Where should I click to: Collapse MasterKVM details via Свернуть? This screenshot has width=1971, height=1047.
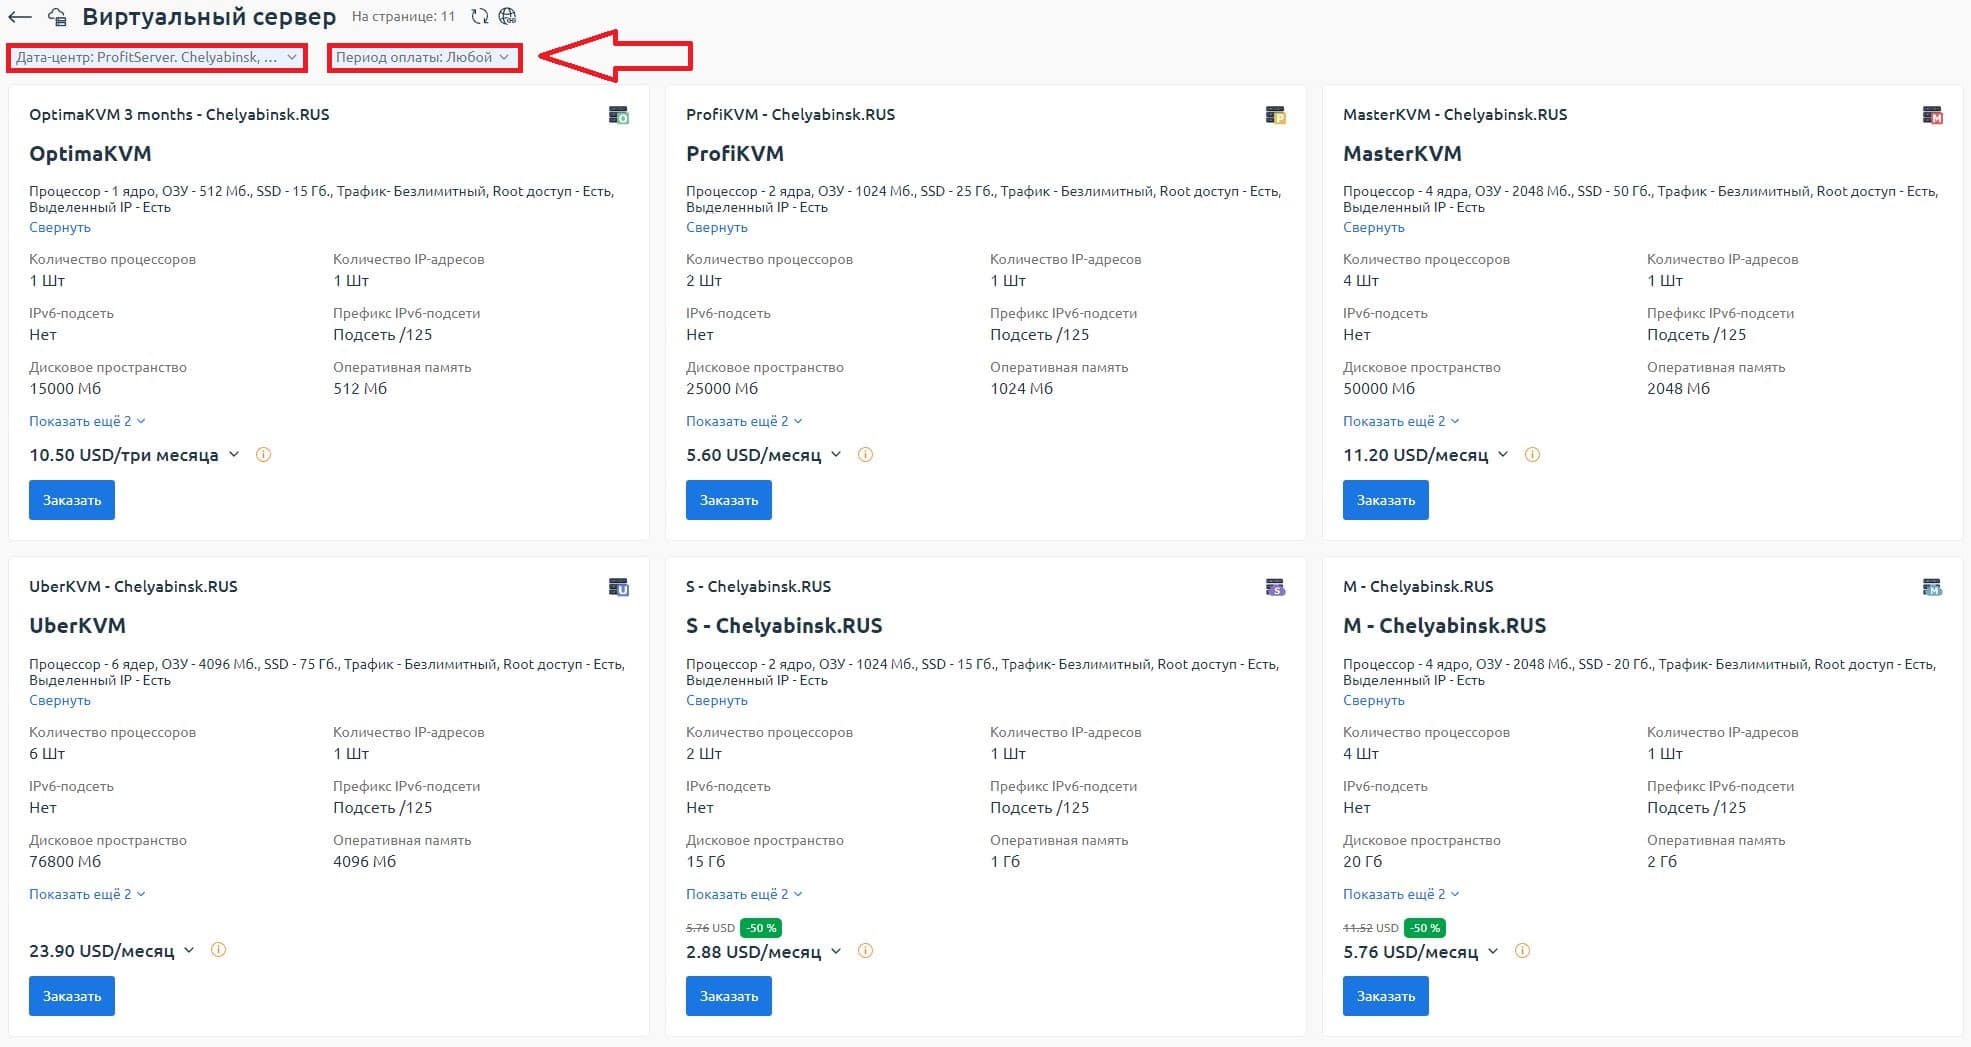(x=1374, y=227)
